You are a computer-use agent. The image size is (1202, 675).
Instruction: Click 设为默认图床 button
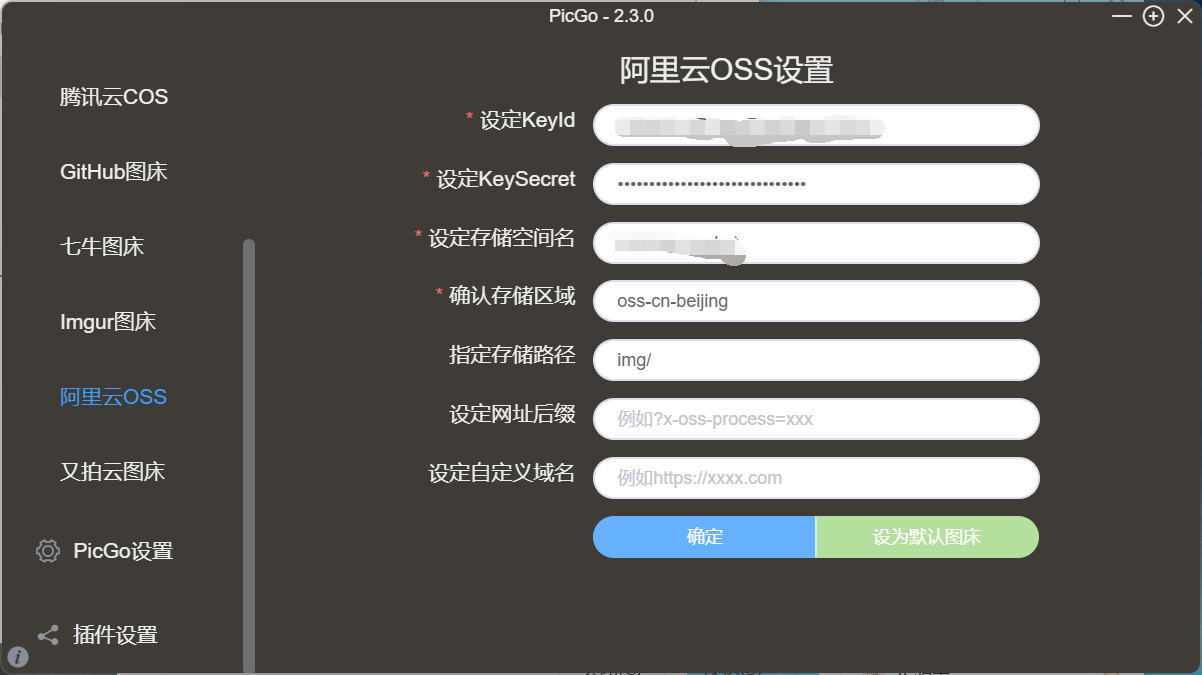tap(927, 537)
